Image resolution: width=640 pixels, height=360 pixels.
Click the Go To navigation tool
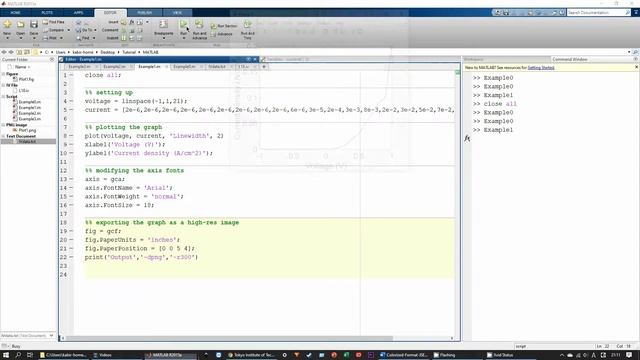click(84, 30)
